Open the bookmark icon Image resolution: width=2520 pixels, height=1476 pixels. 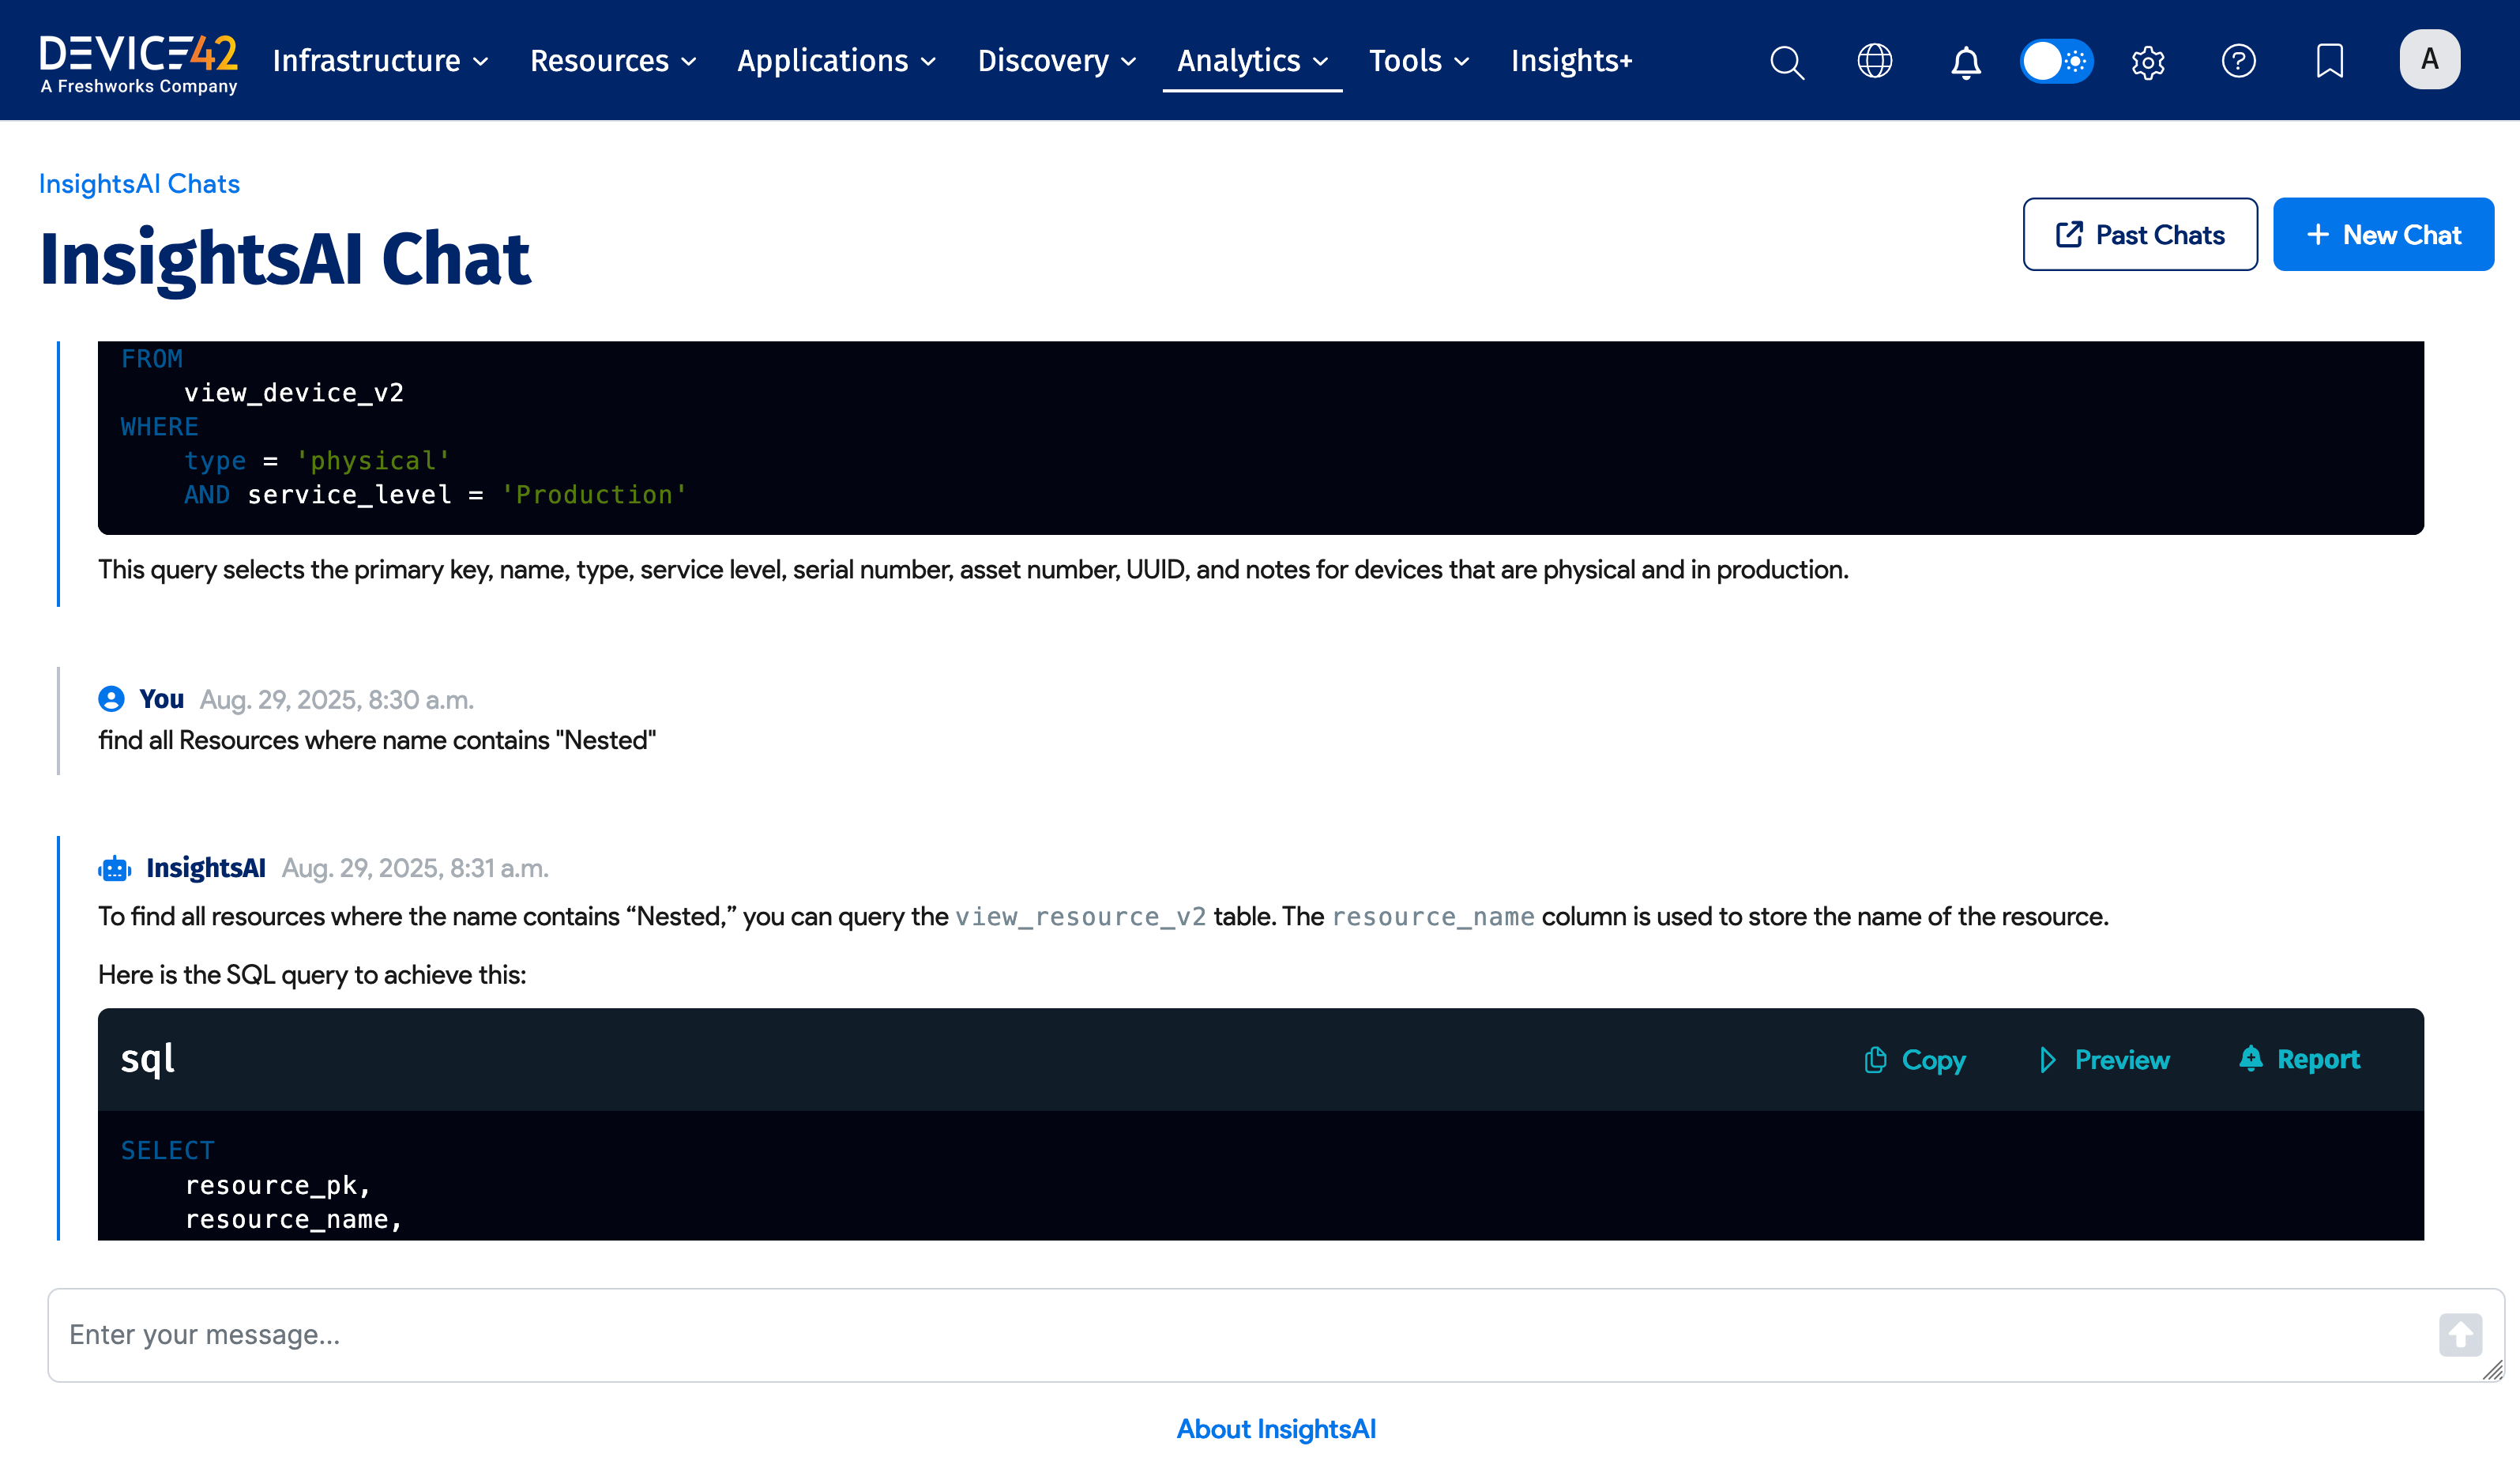coord(2329,61)
